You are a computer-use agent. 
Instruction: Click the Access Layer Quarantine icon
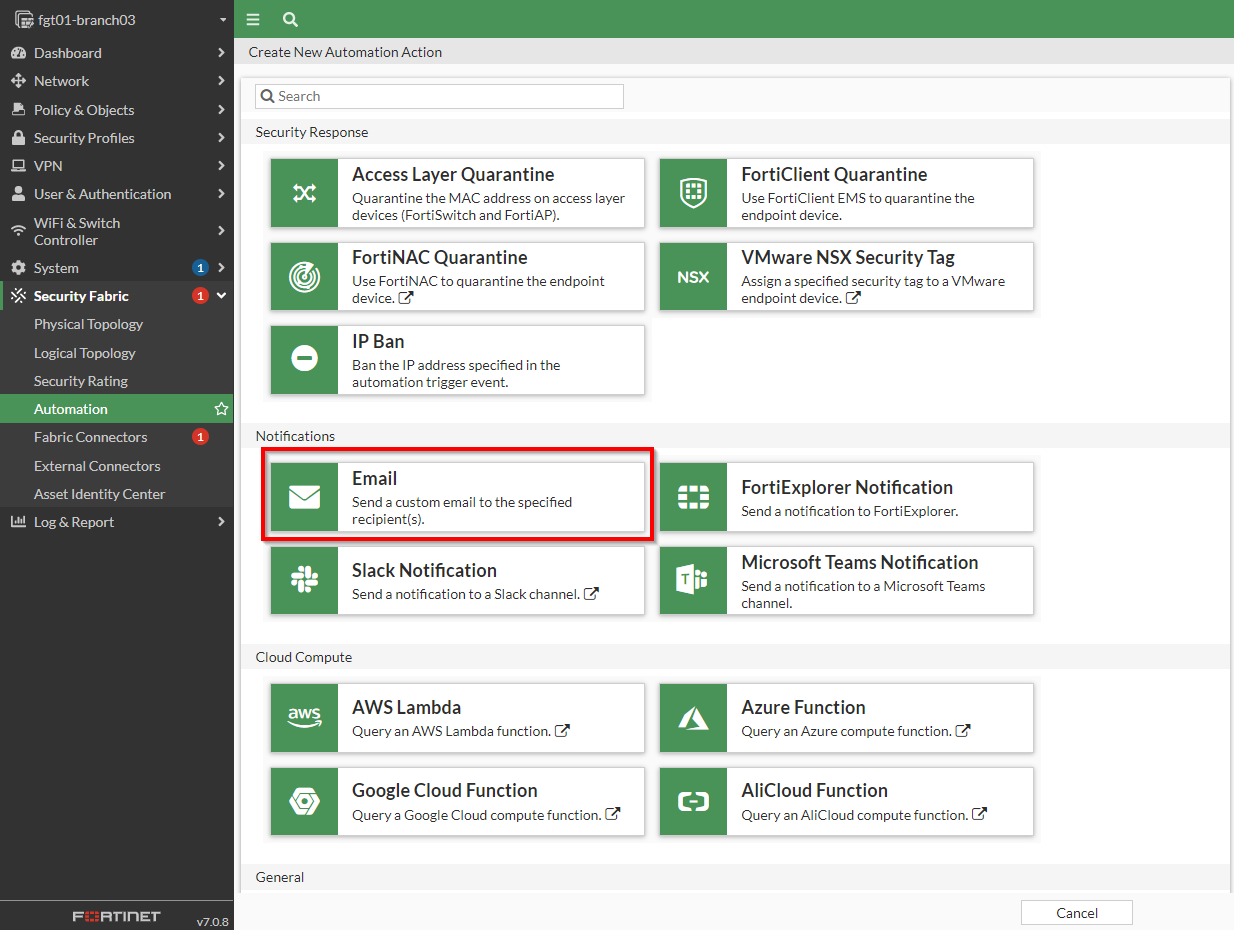pyautogui.click(x=304, y=193)
